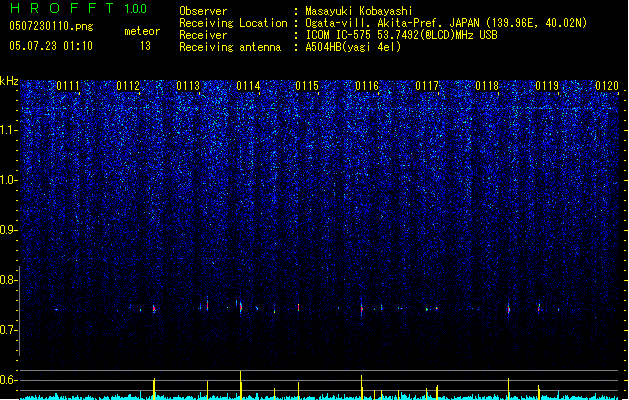Click time marker 0113
This screenshot has height=400, width=629.
[188, 86]
